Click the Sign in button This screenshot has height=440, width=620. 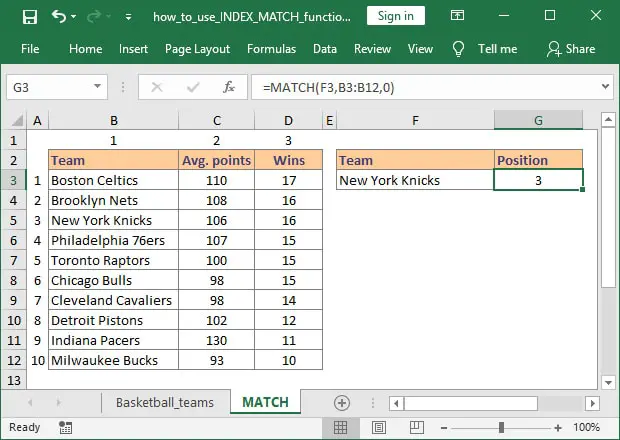pyautogui.click(x=396, y=16)
